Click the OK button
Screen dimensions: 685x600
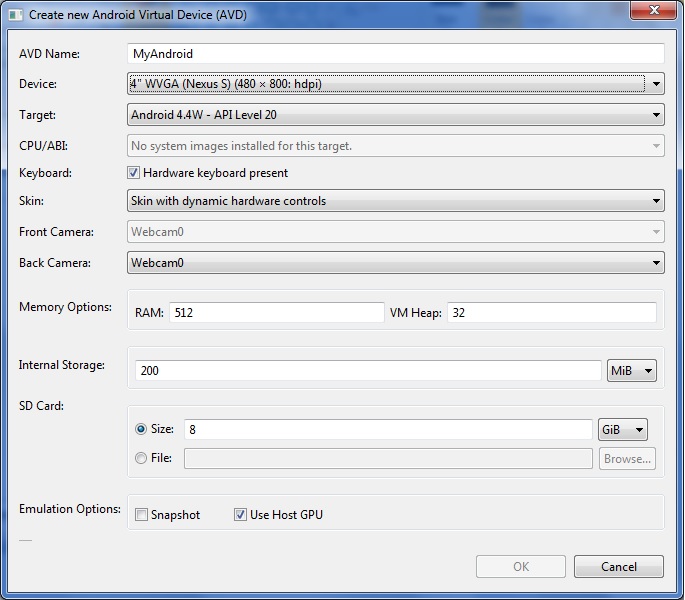click(x=521, y=566)
